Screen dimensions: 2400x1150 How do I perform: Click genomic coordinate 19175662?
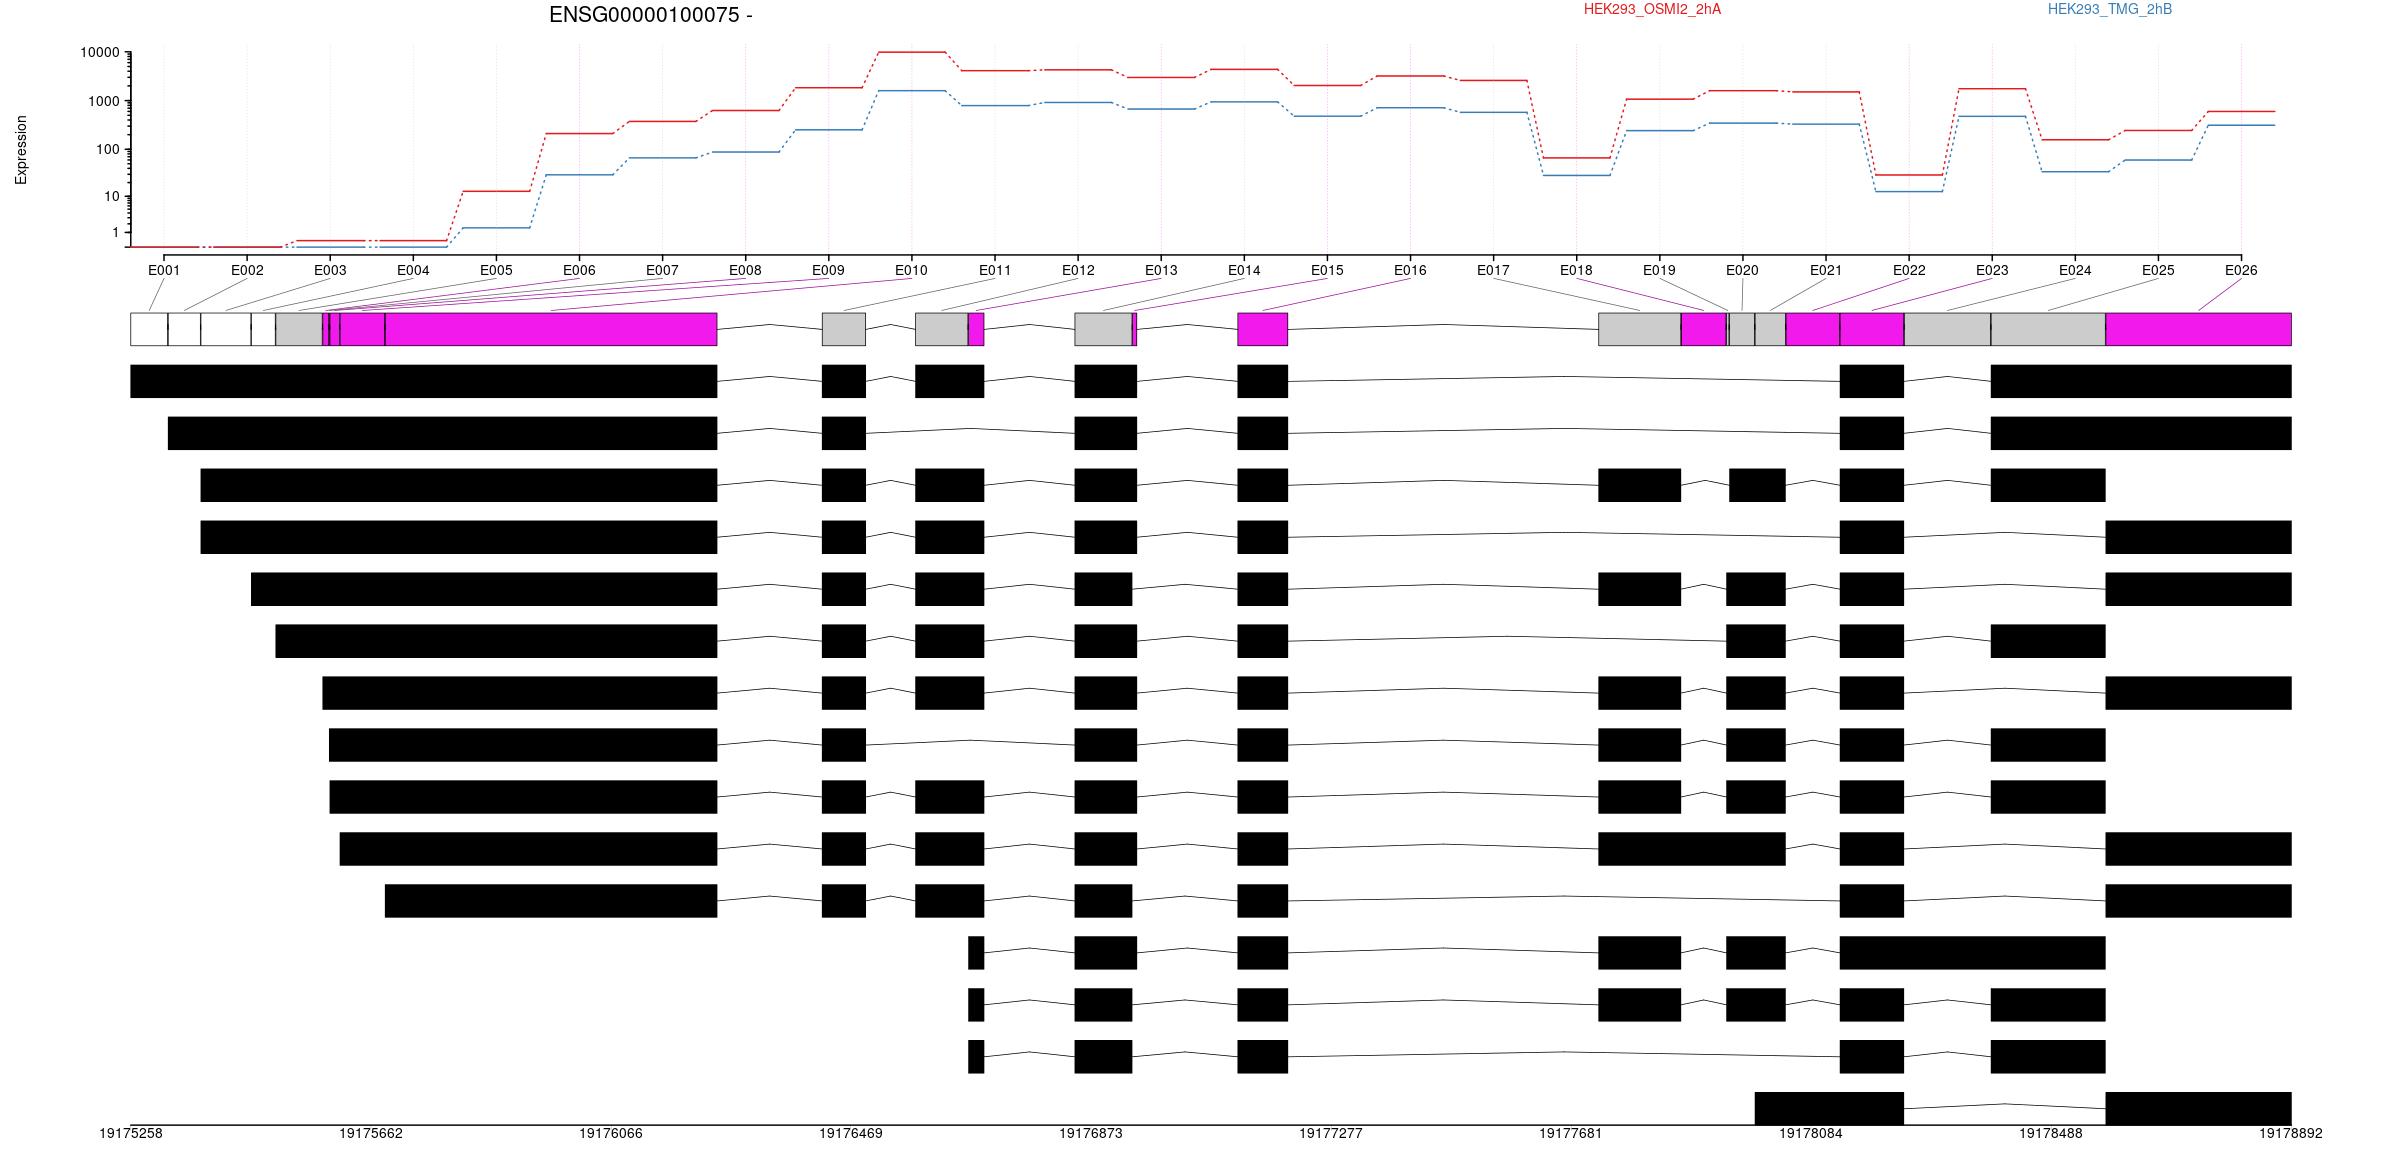371,1133
